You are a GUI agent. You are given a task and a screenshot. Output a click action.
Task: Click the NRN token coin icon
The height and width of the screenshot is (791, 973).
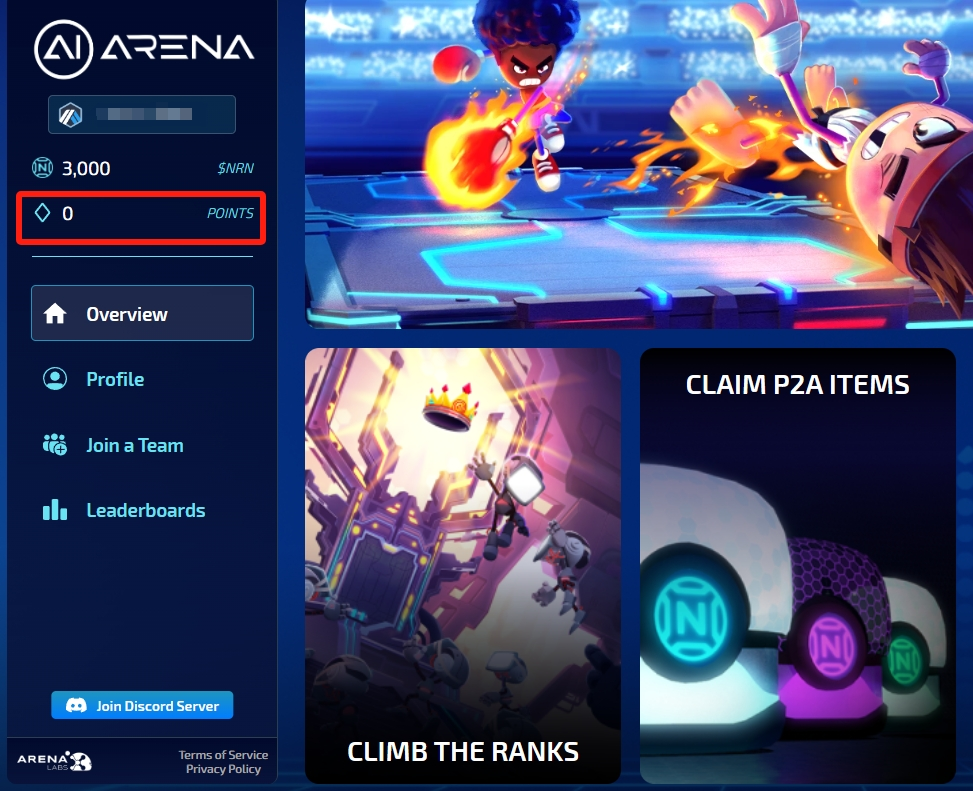pos(42,168)
